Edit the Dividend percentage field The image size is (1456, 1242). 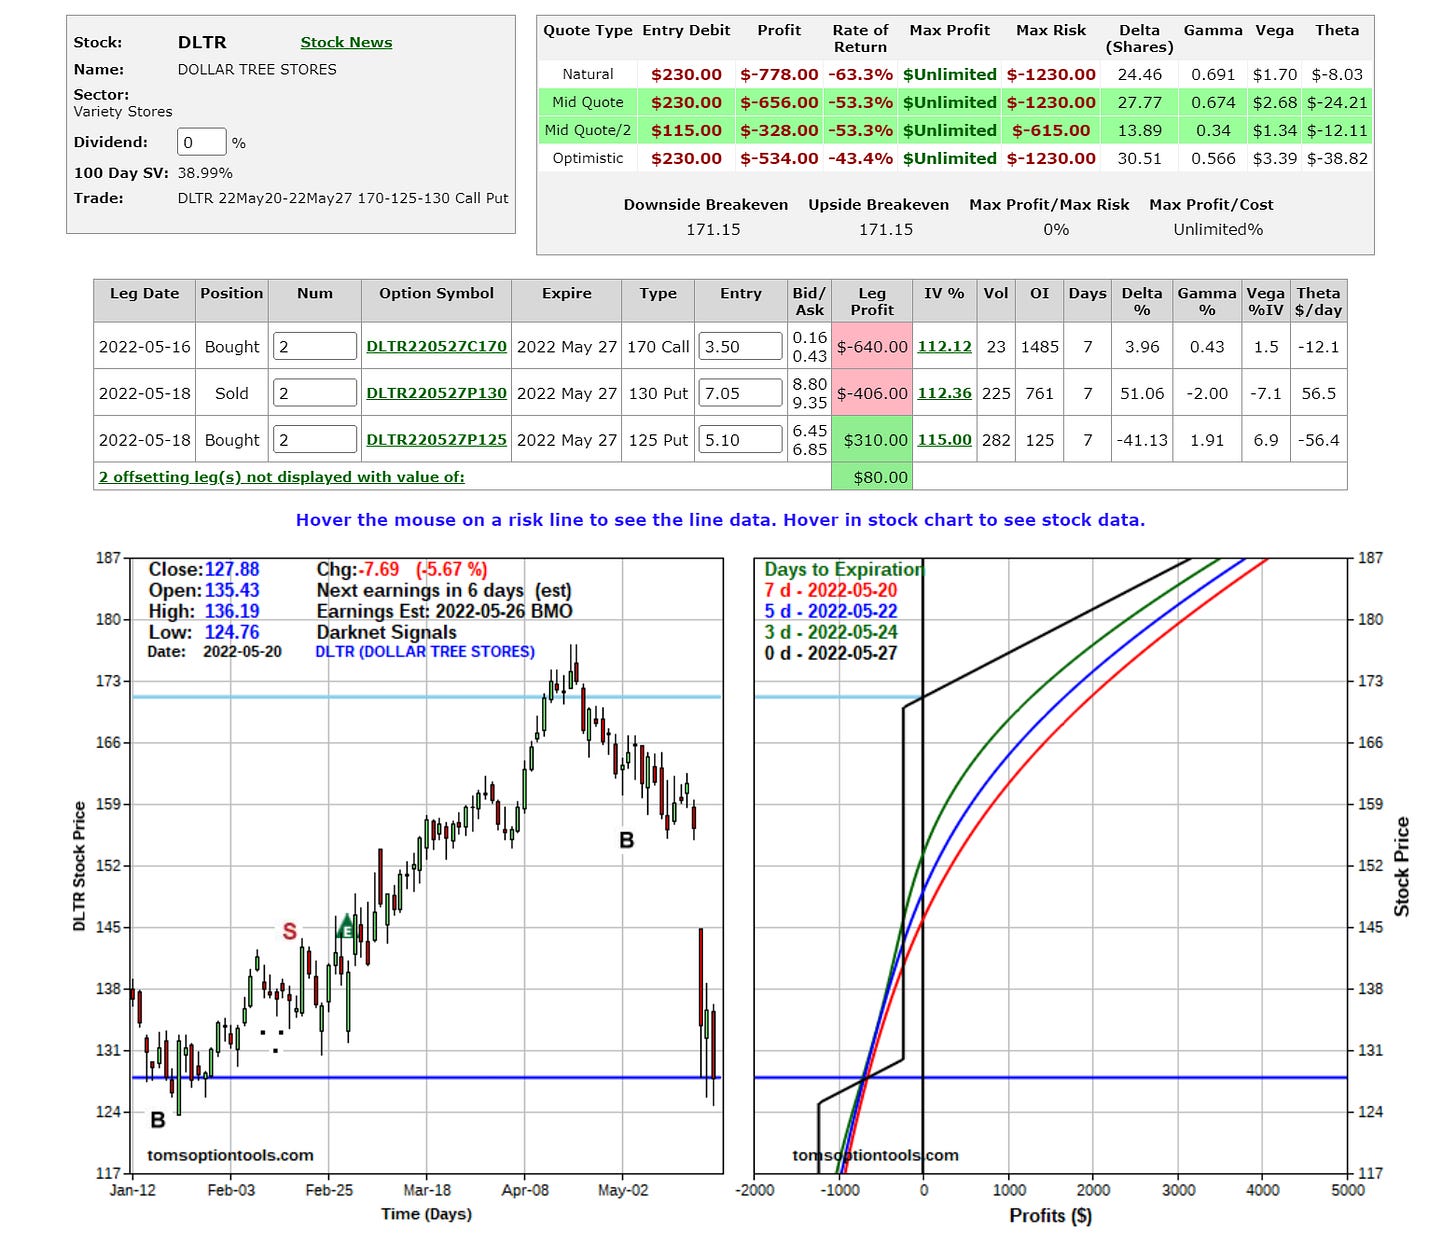[x=202, y=142]
